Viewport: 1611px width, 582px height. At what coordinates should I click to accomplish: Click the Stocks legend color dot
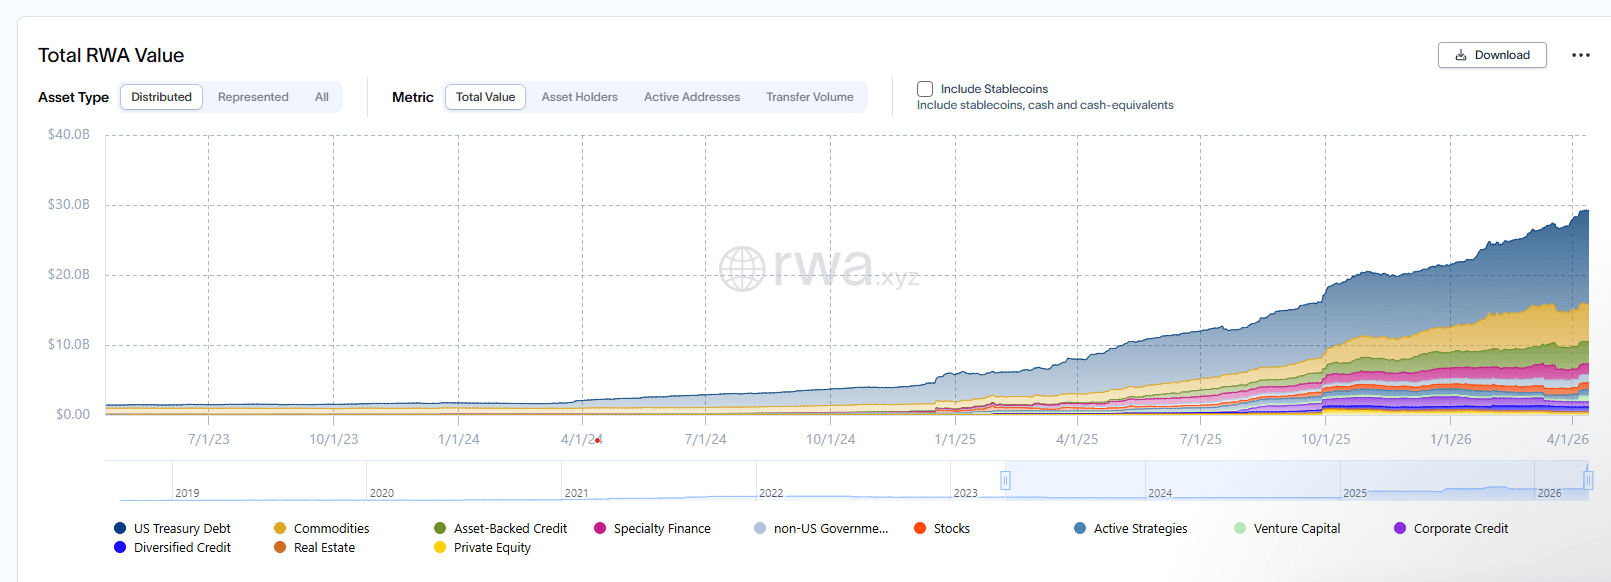click(920, 528)
